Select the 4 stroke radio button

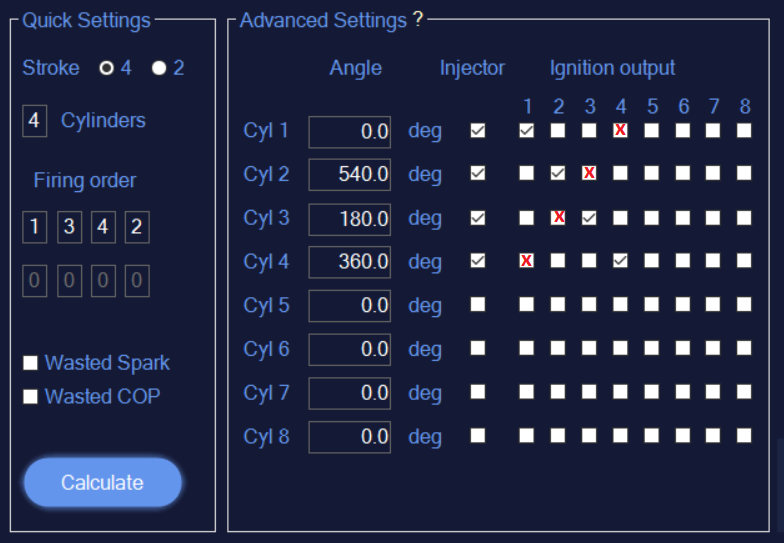click(x=106, y=68)
